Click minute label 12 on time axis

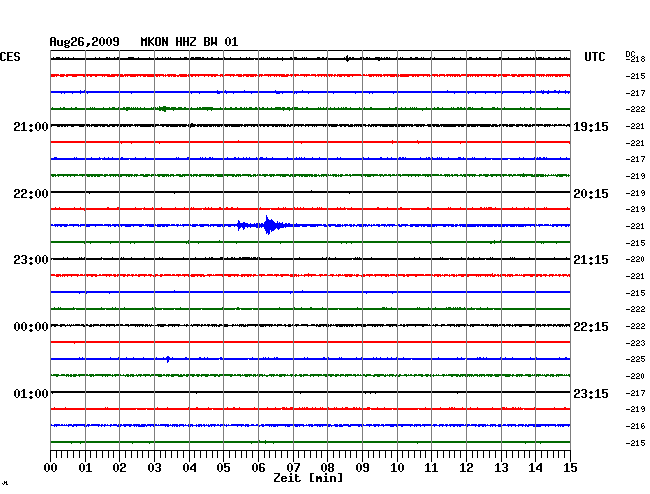click(x=466, y=468)
